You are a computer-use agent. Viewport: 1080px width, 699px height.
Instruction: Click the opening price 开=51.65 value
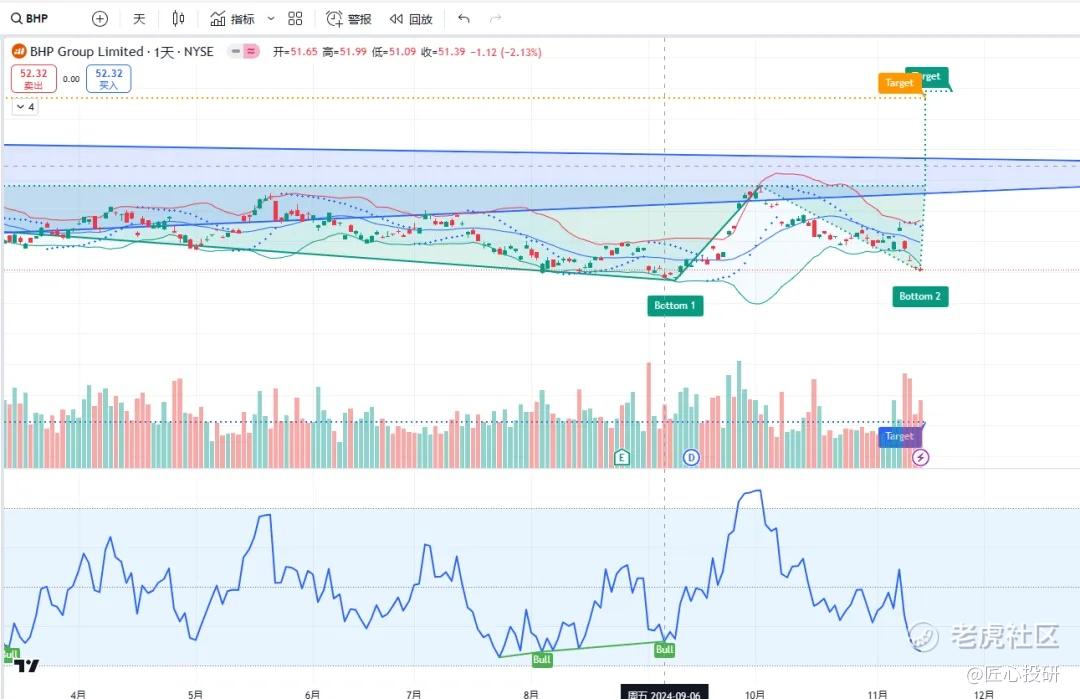click(295, 52)
